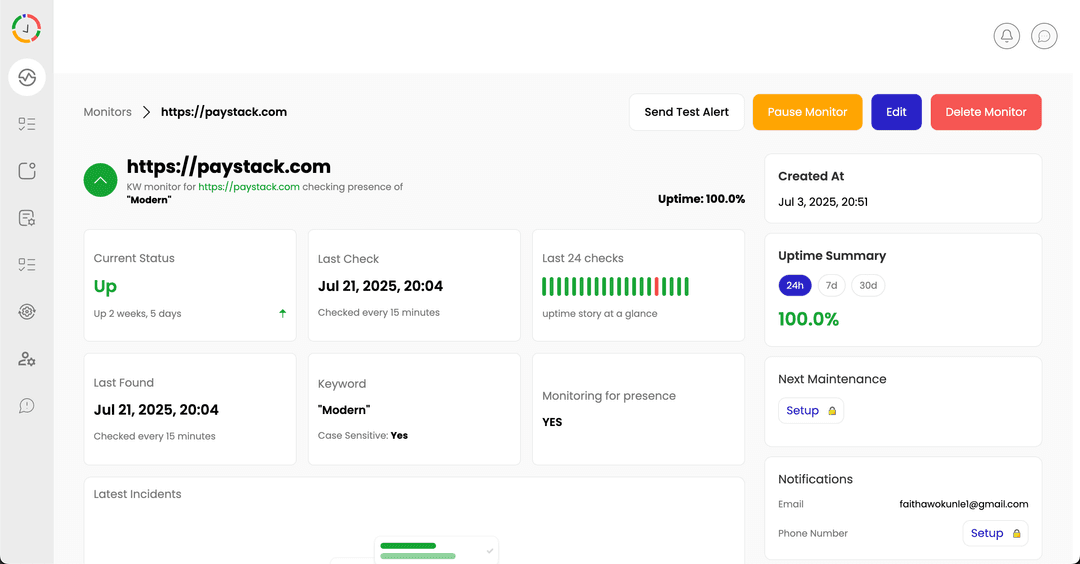This screenshot has width=1080, height=564.
Task: Click the Last Found date value
Action: 156,410
